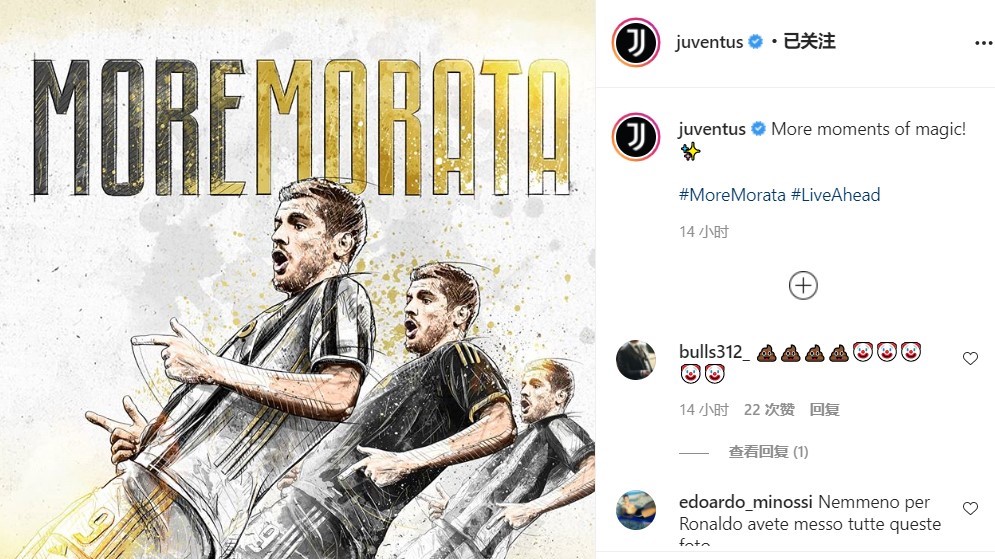View the 22 次赞 likes list
Image resolution: width=995 pixels, height=559 pixels.
(769, 410)
